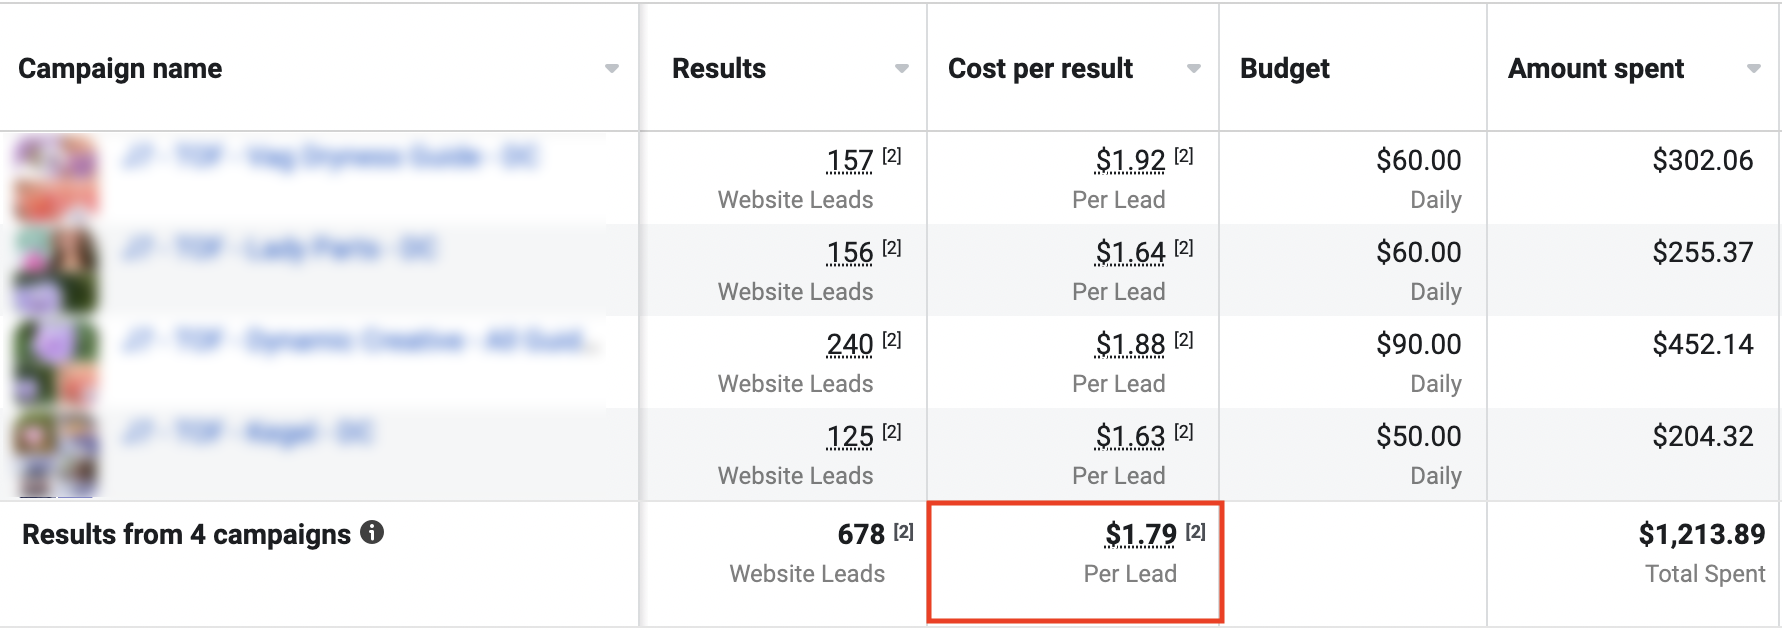Open Campaign name column dropdown arrow
This screenshot has height=630, width=1782.
(x=612, y=69)
